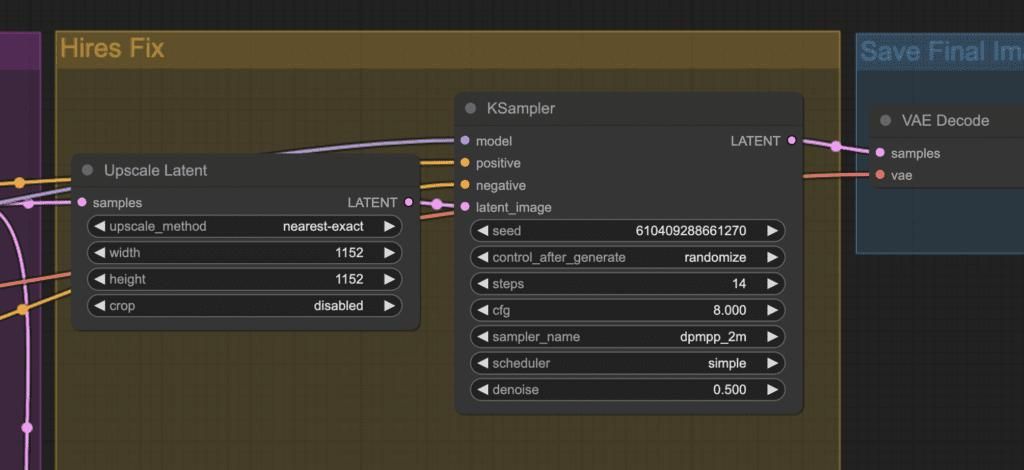1024x470 pixels.
Task: Select the Hires Fix group title
Action: point(112,49)
